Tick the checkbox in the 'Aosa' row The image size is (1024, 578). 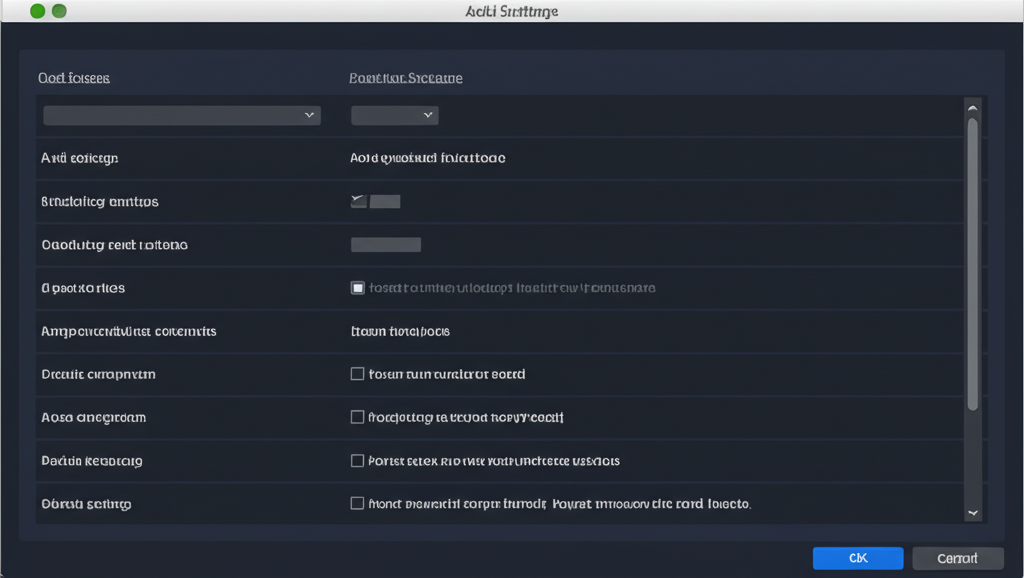point(357,417)
